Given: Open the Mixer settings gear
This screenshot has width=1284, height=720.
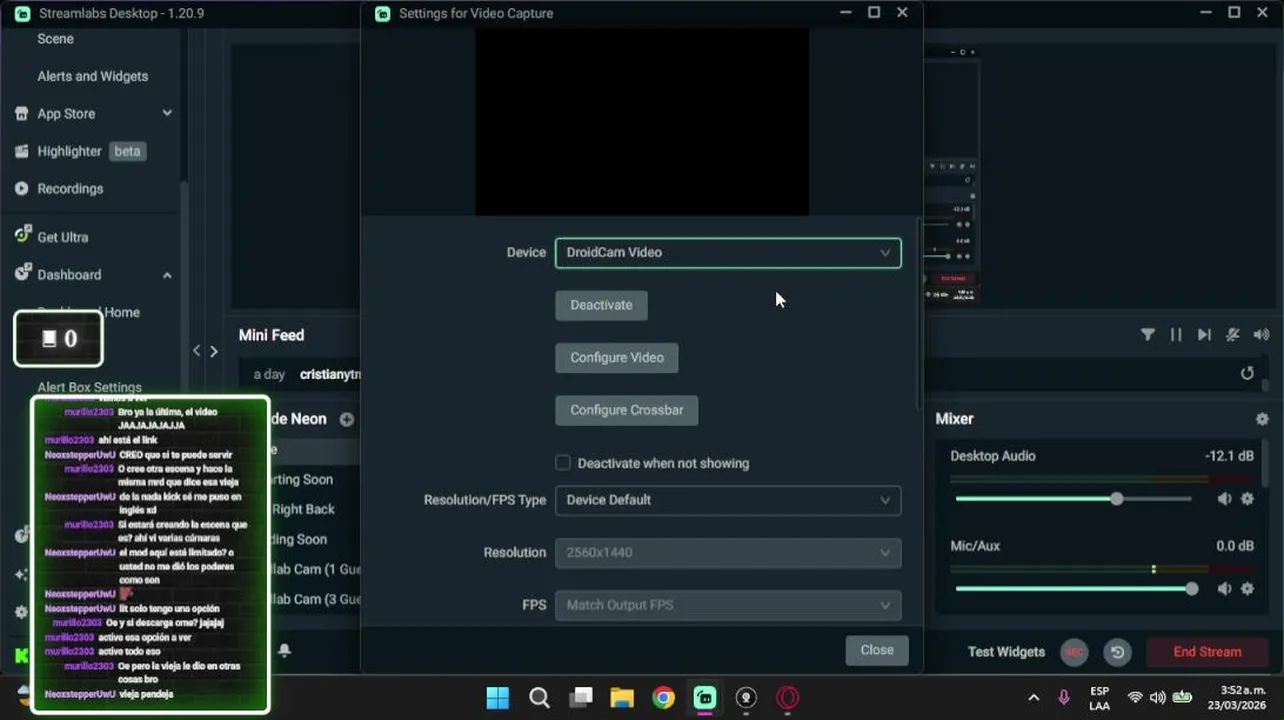Looking at the screenshot, I should (x=1262, y=419).
